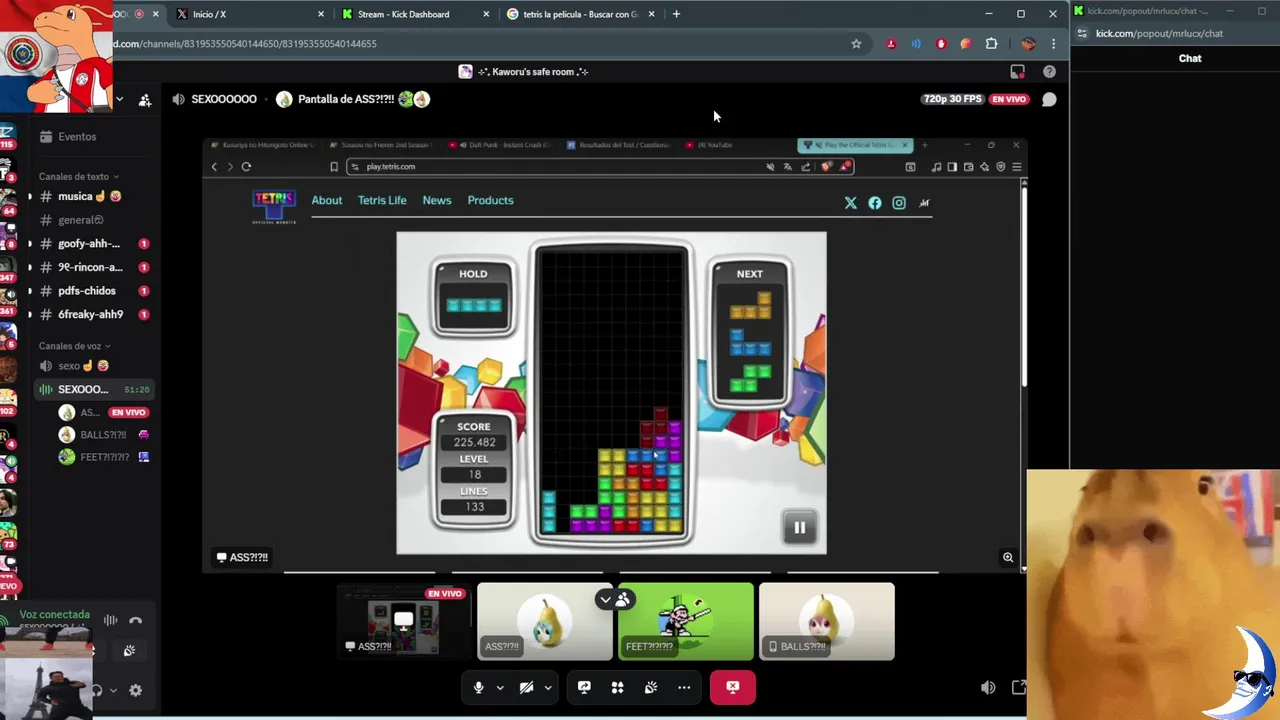This screenshot has width=1280, height=720.
Task: Open a new browser tab
Action: click(676, 14)
